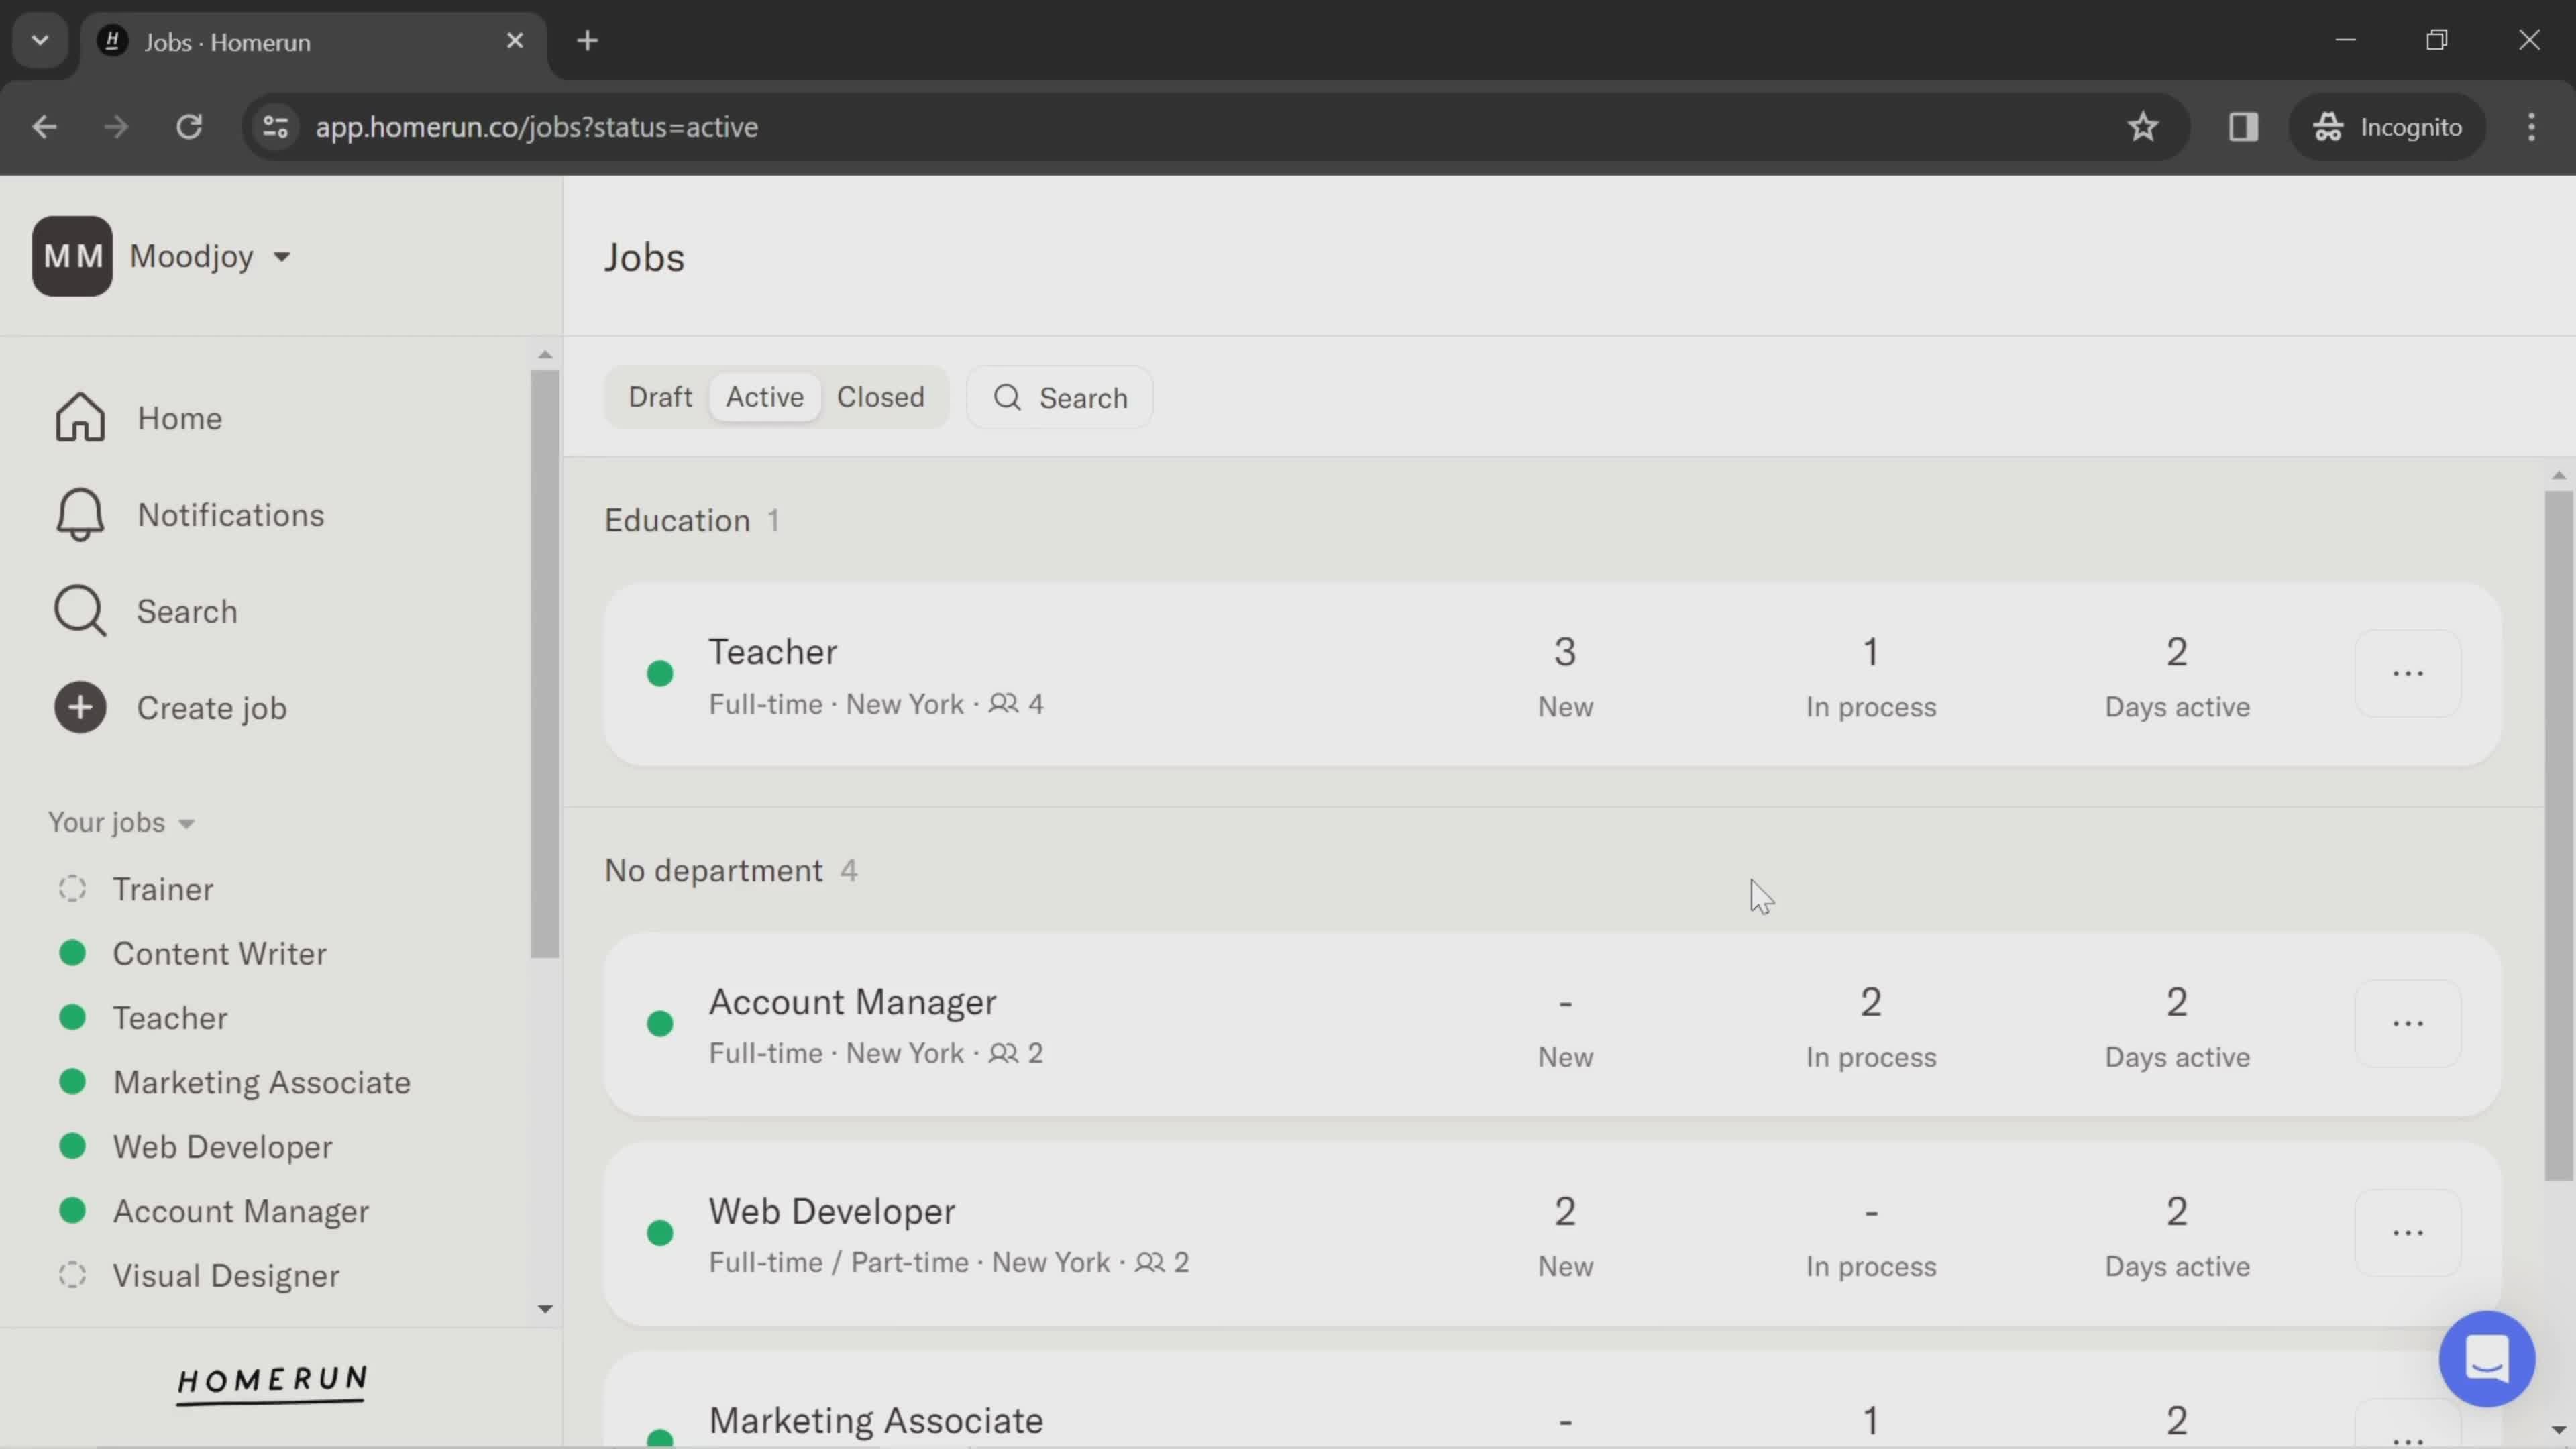Open the chat support bubble
Screen dimensions: 2576x1449
pyautogui.click(x=2486, y=1359)
